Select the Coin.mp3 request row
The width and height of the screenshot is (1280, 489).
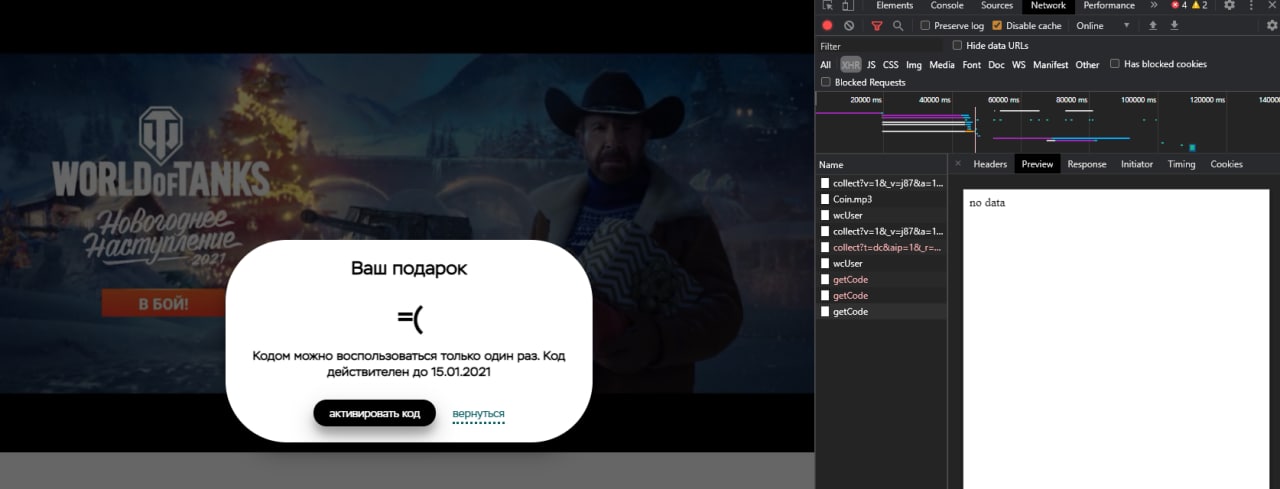881,199
